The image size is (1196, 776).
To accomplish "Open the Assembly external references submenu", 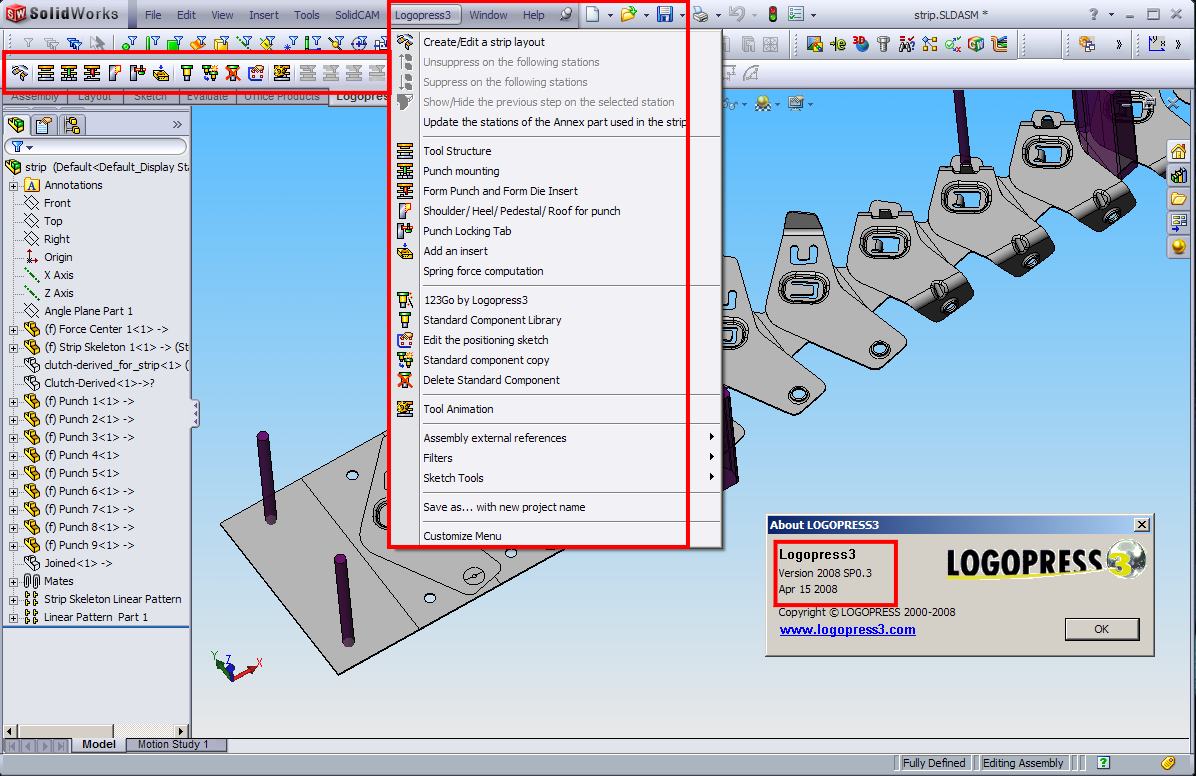I will click(555, 438).
